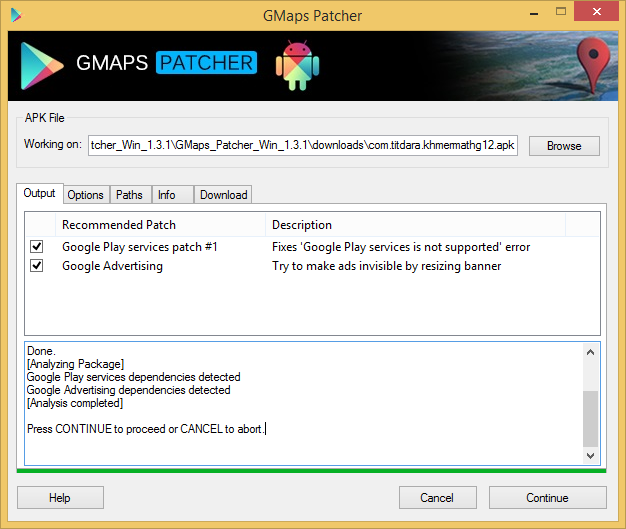Click 'Google Play services dependencies detected' log line
The height and width of the screenshot is (529, 626).
[133, 377]
